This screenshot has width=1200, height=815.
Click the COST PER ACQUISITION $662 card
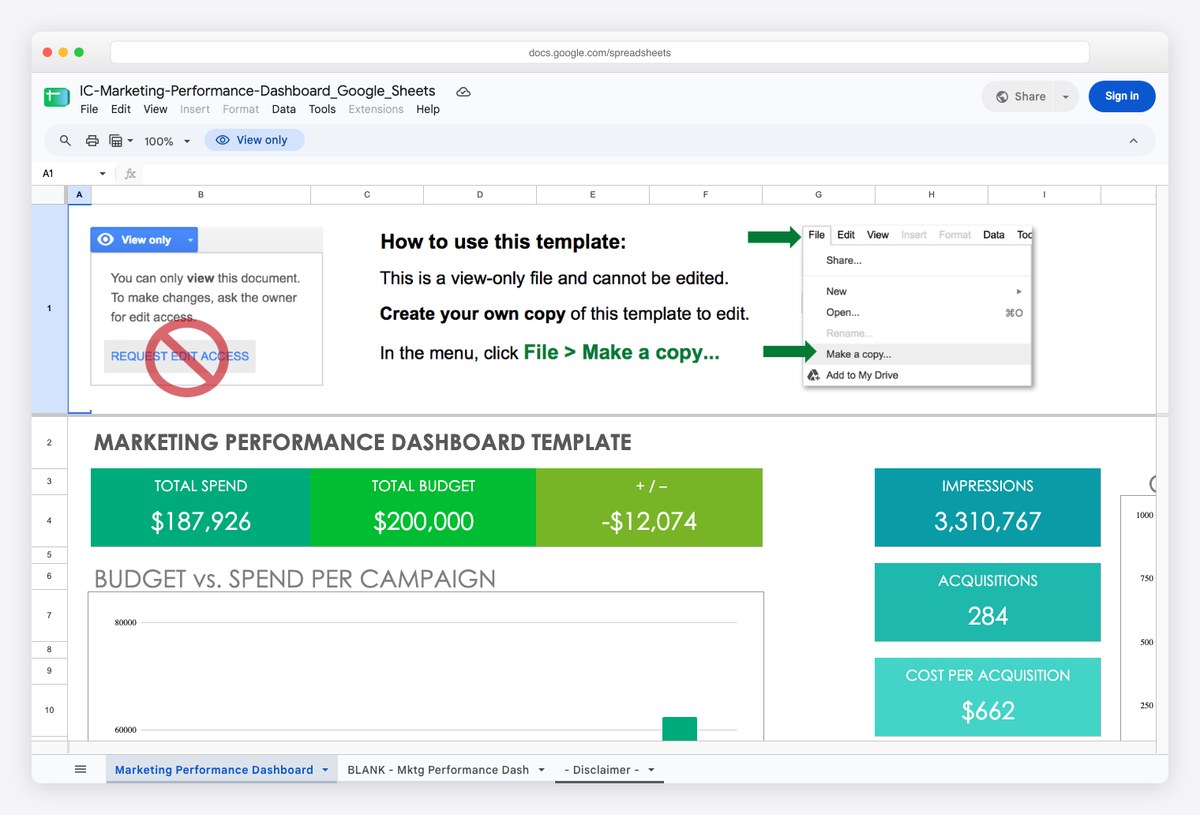click(987, 697)
